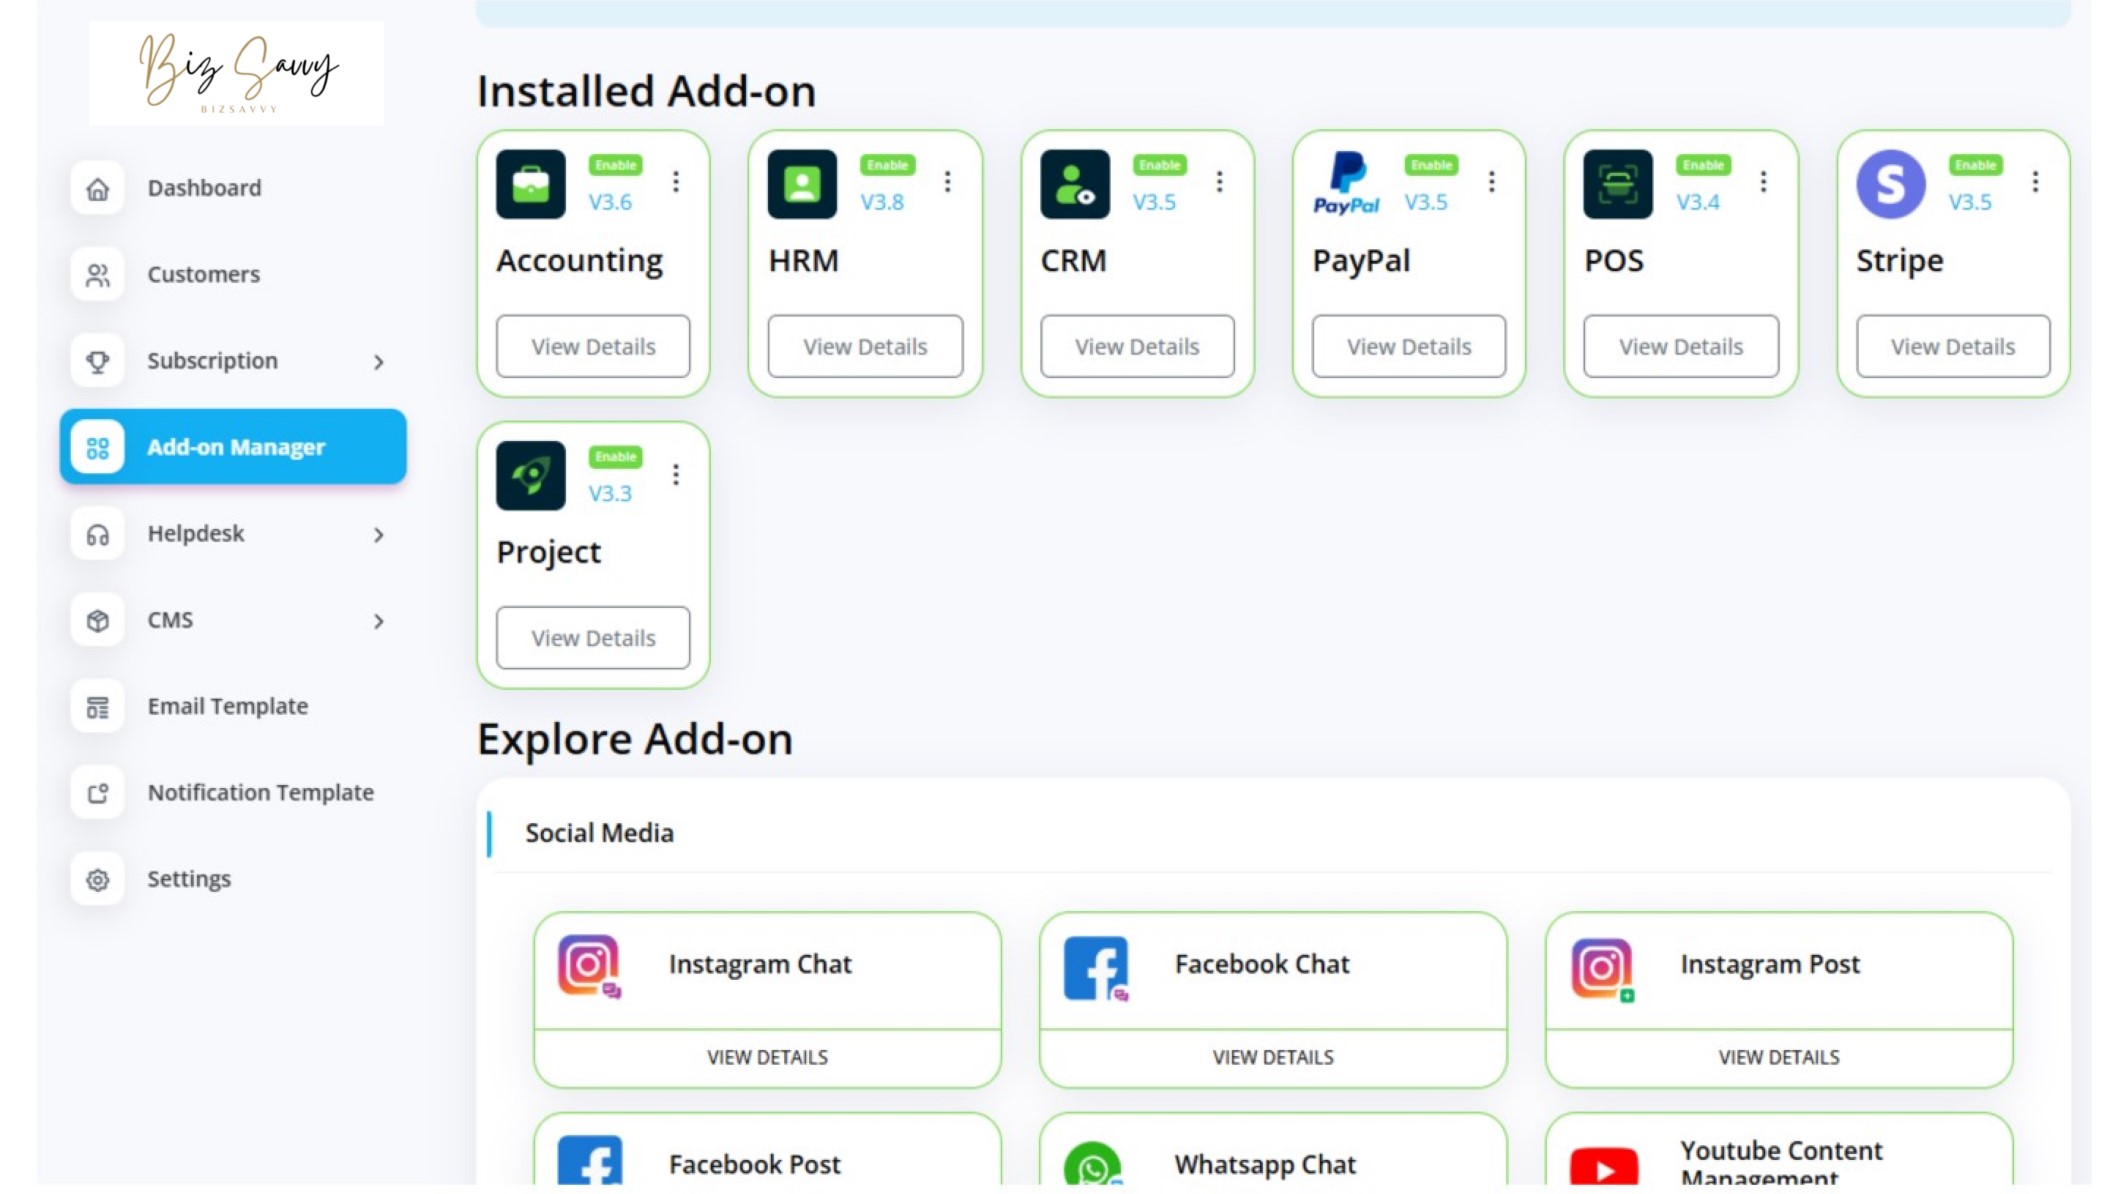Viewport: 2124px width, 1194px height.
Task: Click the Facebook Chat icon
Action: (x=1096, y=967)
